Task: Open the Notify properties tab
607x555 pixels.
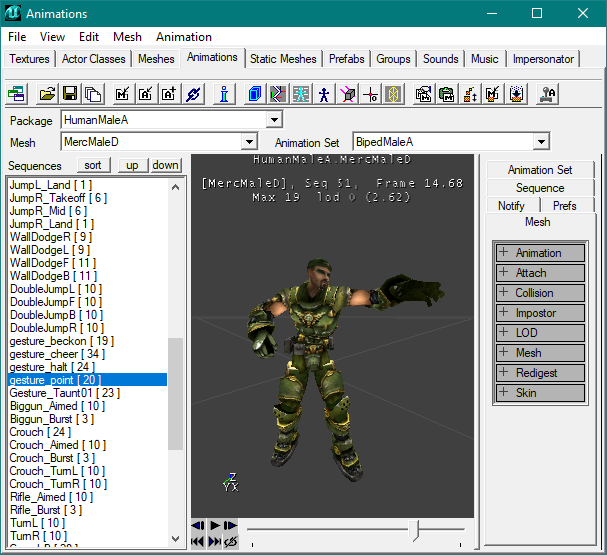Action: [x=511, y=206]
